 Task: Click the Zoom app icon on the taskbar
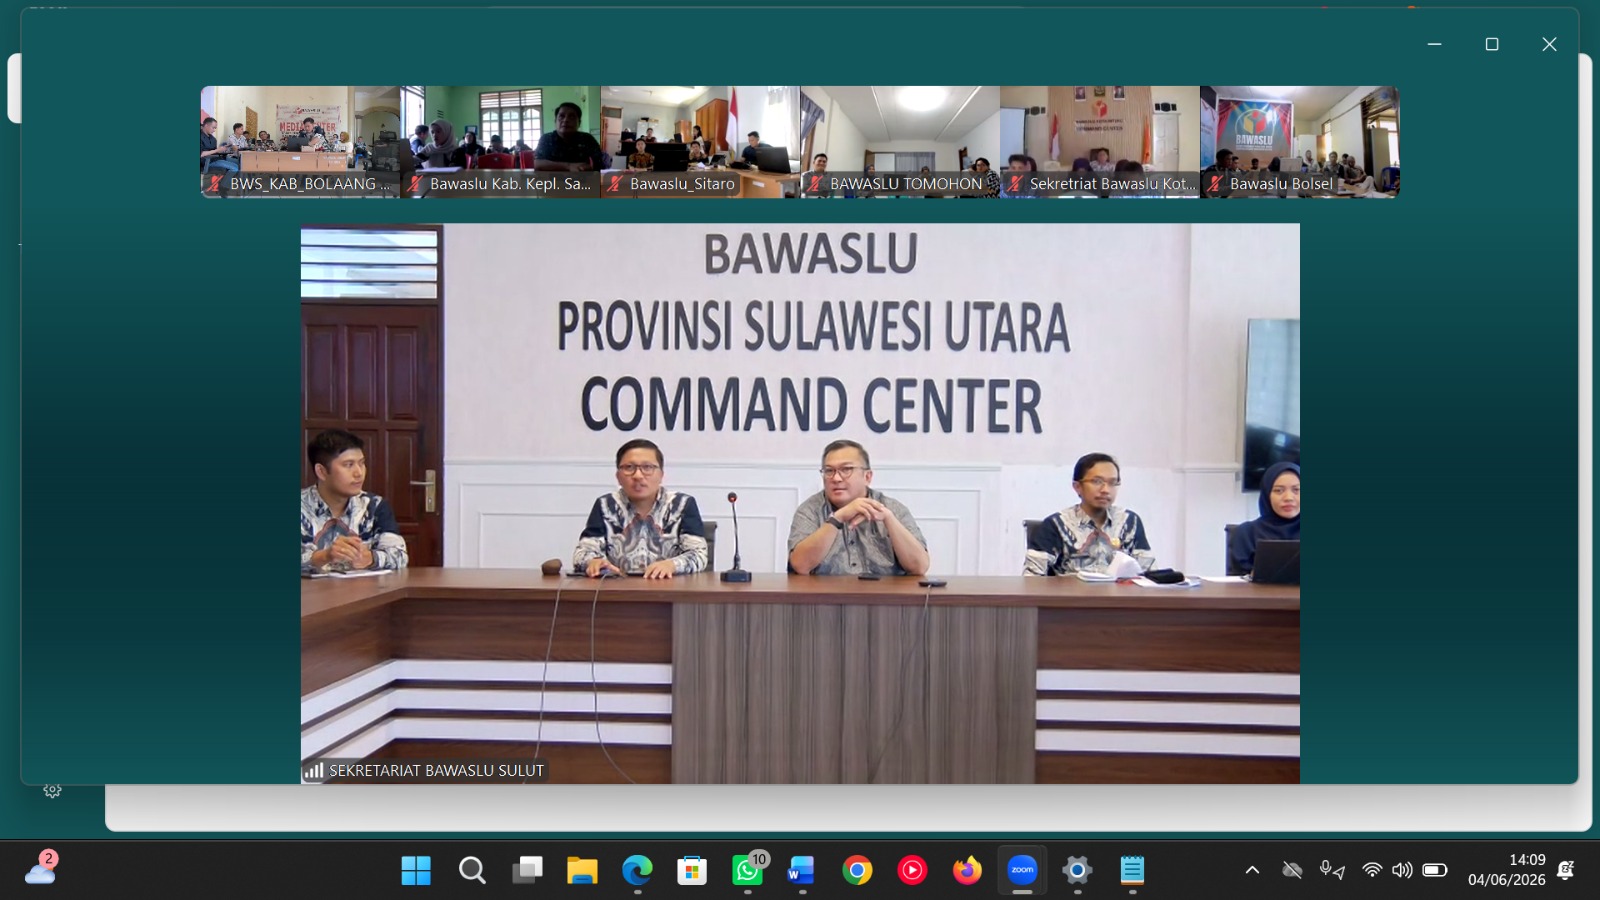pos(1022,871)
